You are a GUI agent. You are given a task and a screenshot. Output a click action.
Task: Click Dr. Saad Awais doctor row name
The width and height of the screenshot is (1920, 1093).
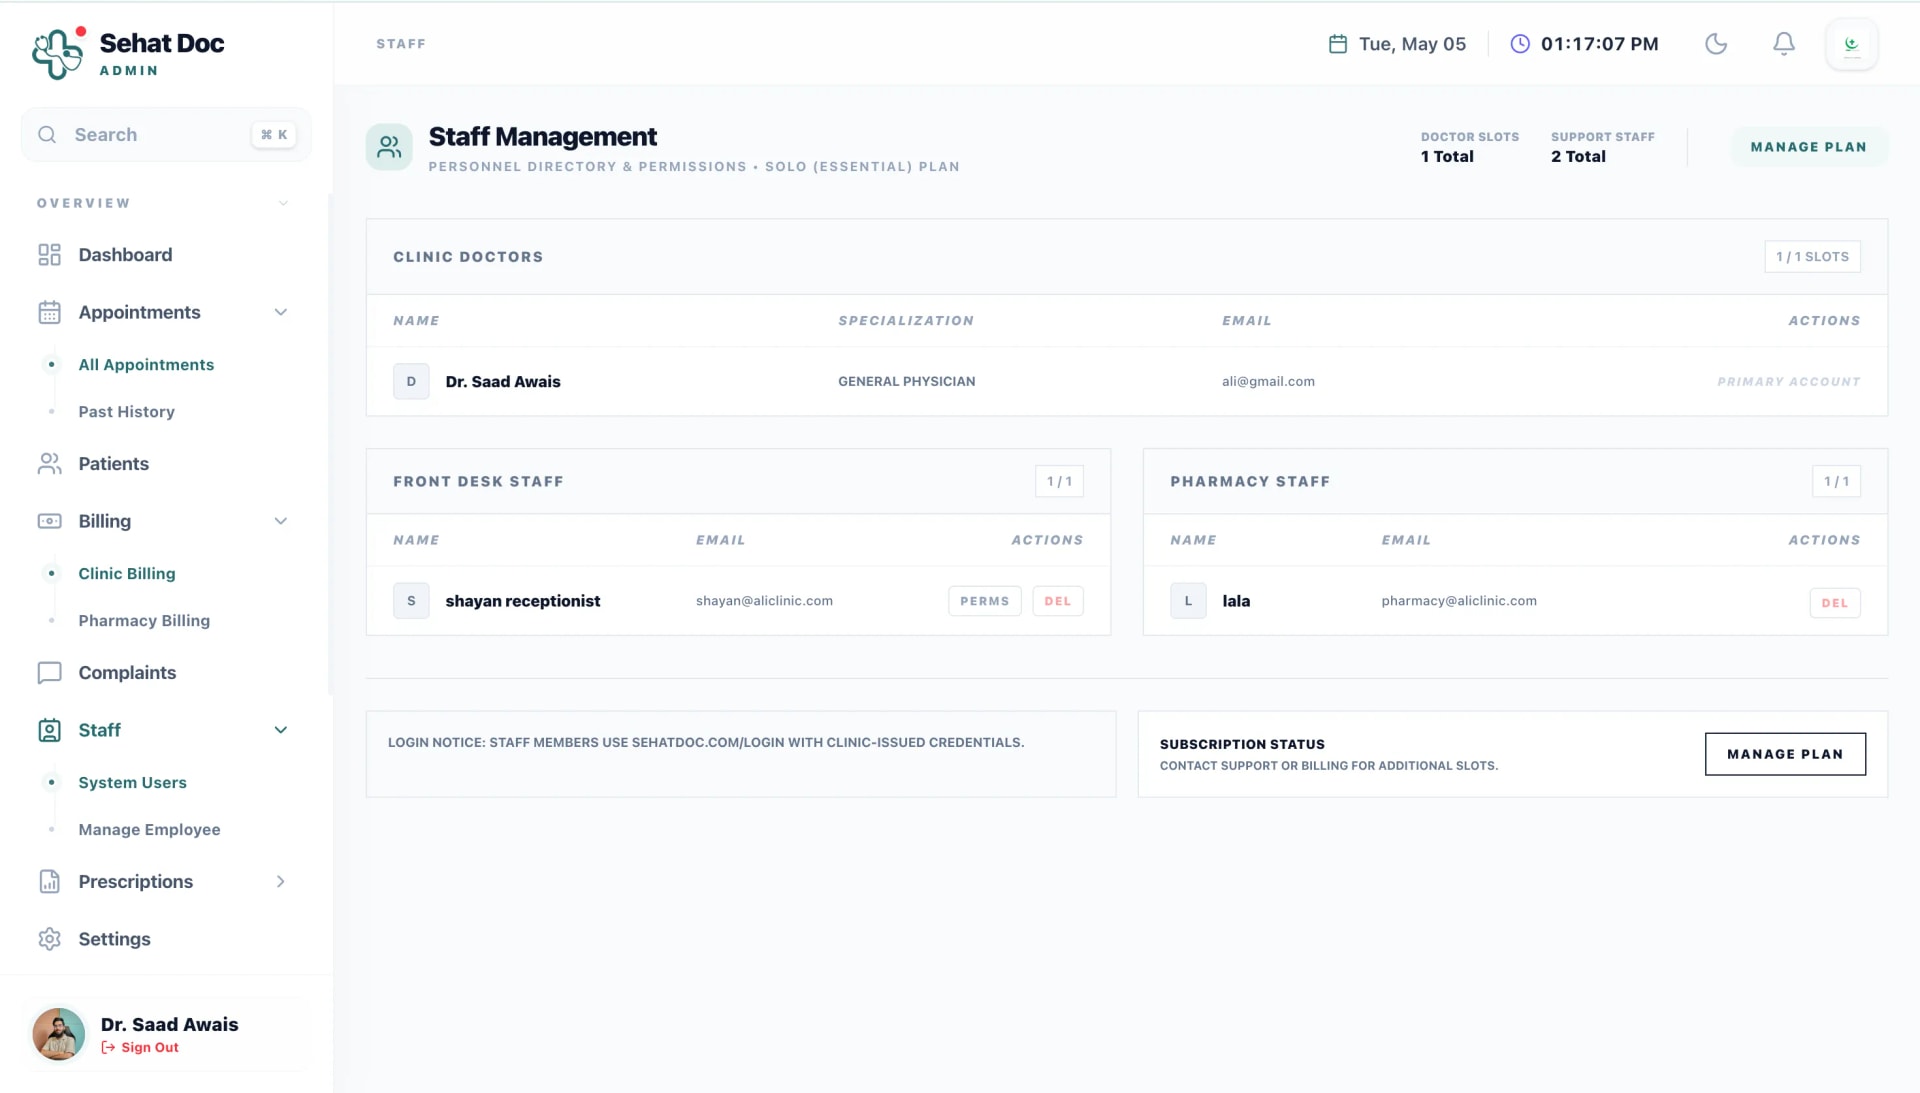502,382
